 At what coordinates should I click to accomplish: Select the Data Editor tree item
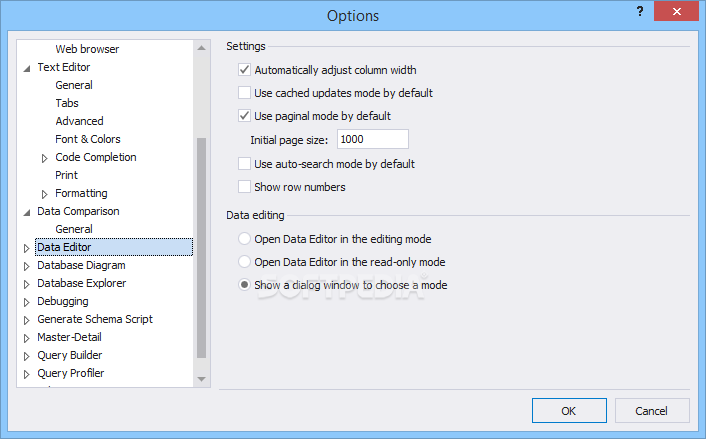coord(114,247)
